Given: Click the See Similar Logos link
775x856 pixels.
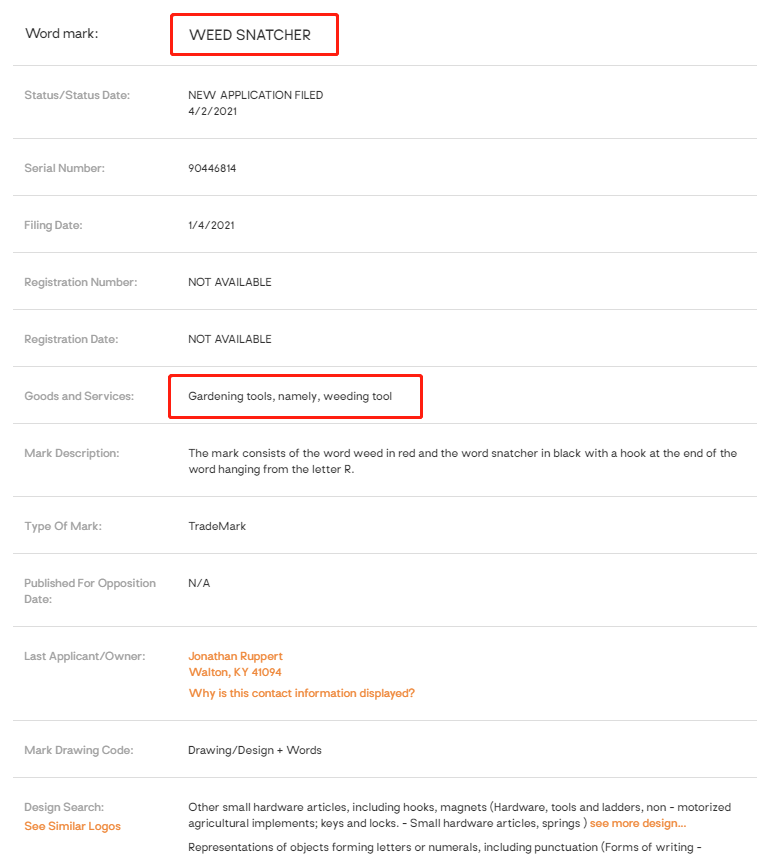Looking at the screenshot, I should [72, 826].
